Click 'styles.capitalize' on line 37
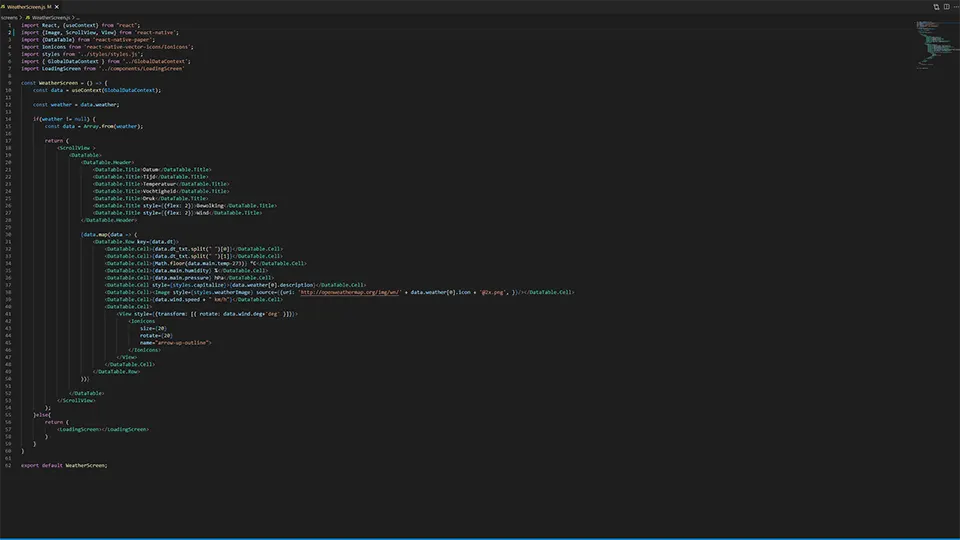The height and width of the screenshot is (540, 960). tap(198, 285)
